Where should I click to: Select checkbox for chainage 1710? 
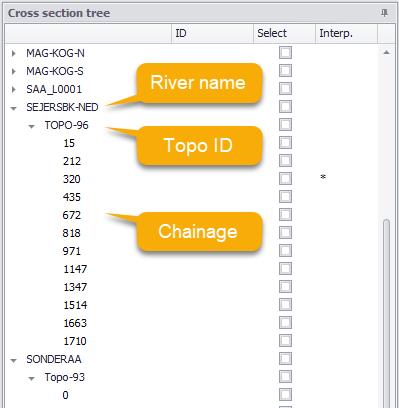pos(285,341)
